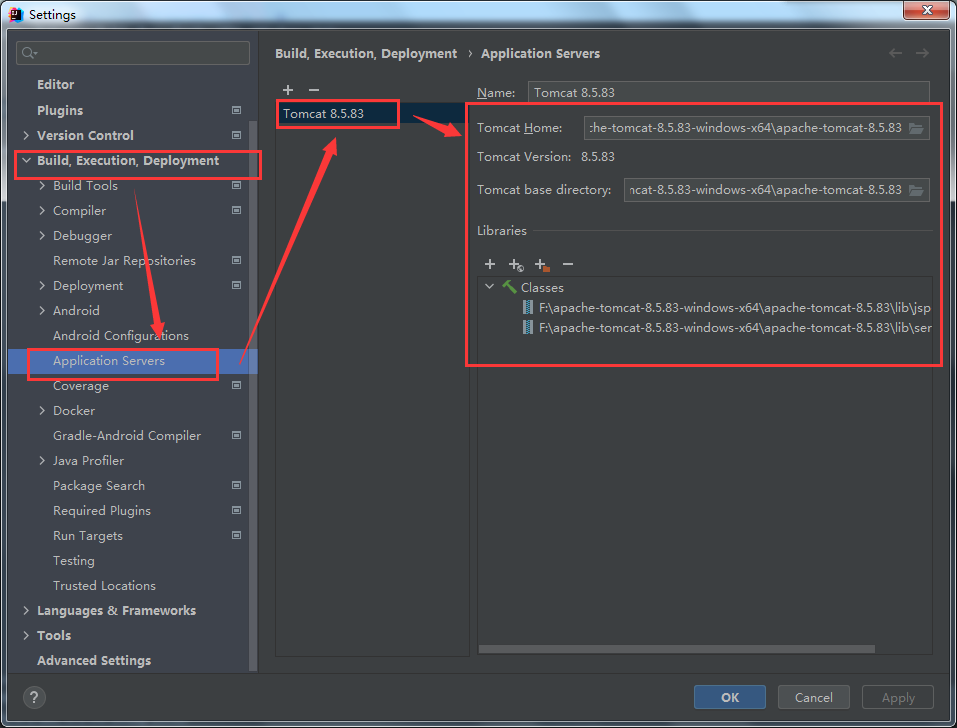The width and height of the screenshot is (957, 728).
Task: Select the lib\jsp library path row
Action: point(734,308)
